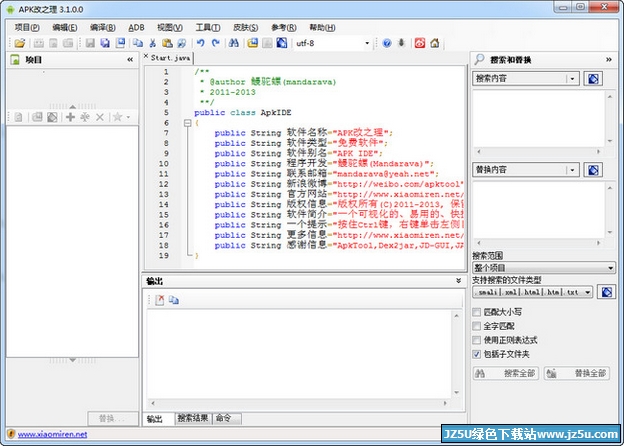Switch to the 搜索结果 tab
The image size is (624, 446).
(193, 418)
